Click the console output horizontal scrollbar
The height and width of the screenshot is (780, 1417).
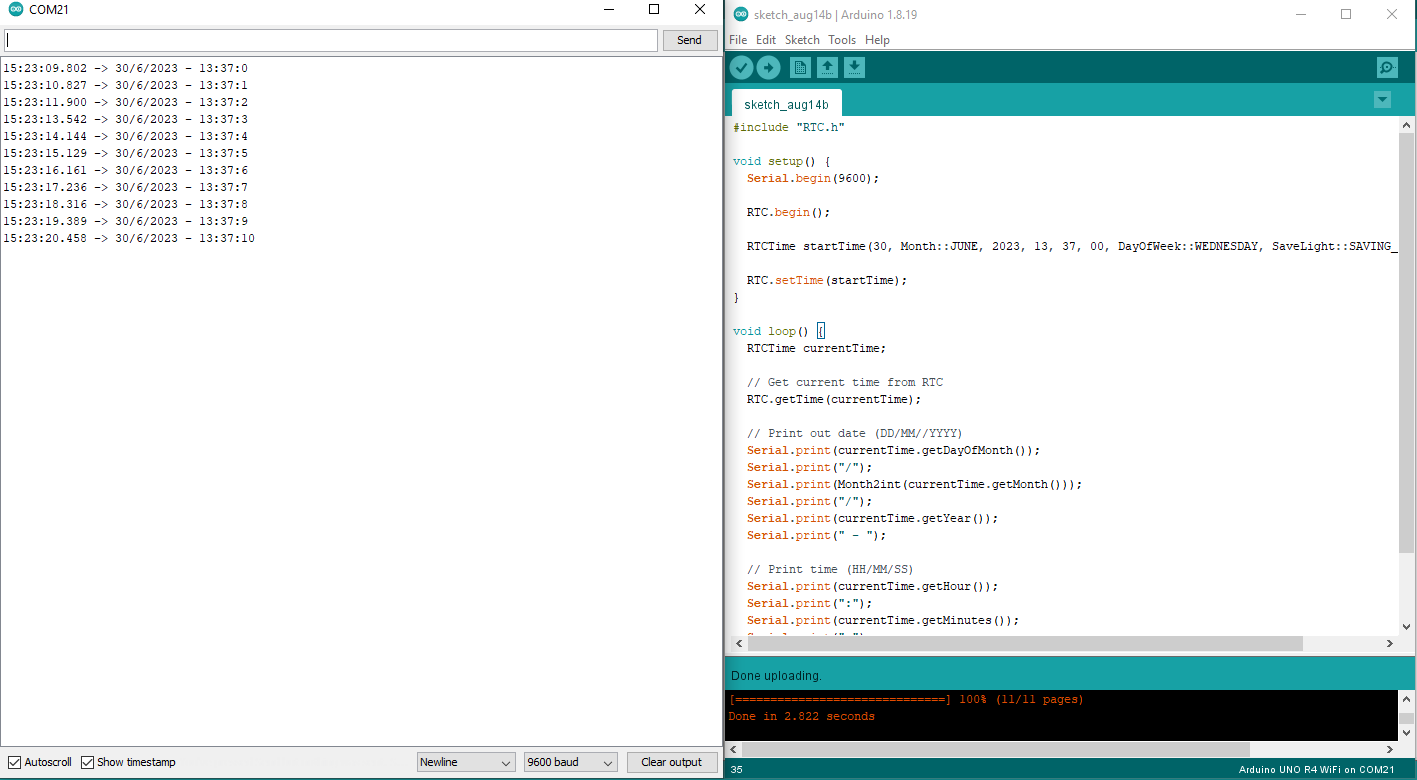996,749
